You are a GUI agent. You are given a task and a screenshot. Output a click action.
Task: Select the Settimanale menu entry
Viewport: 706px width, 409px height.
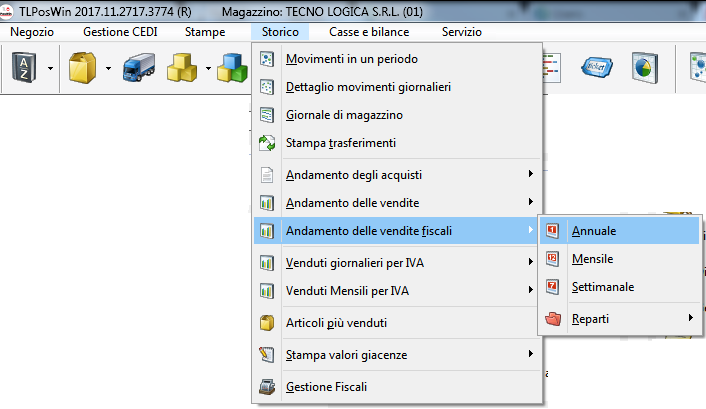pos(602,287)
